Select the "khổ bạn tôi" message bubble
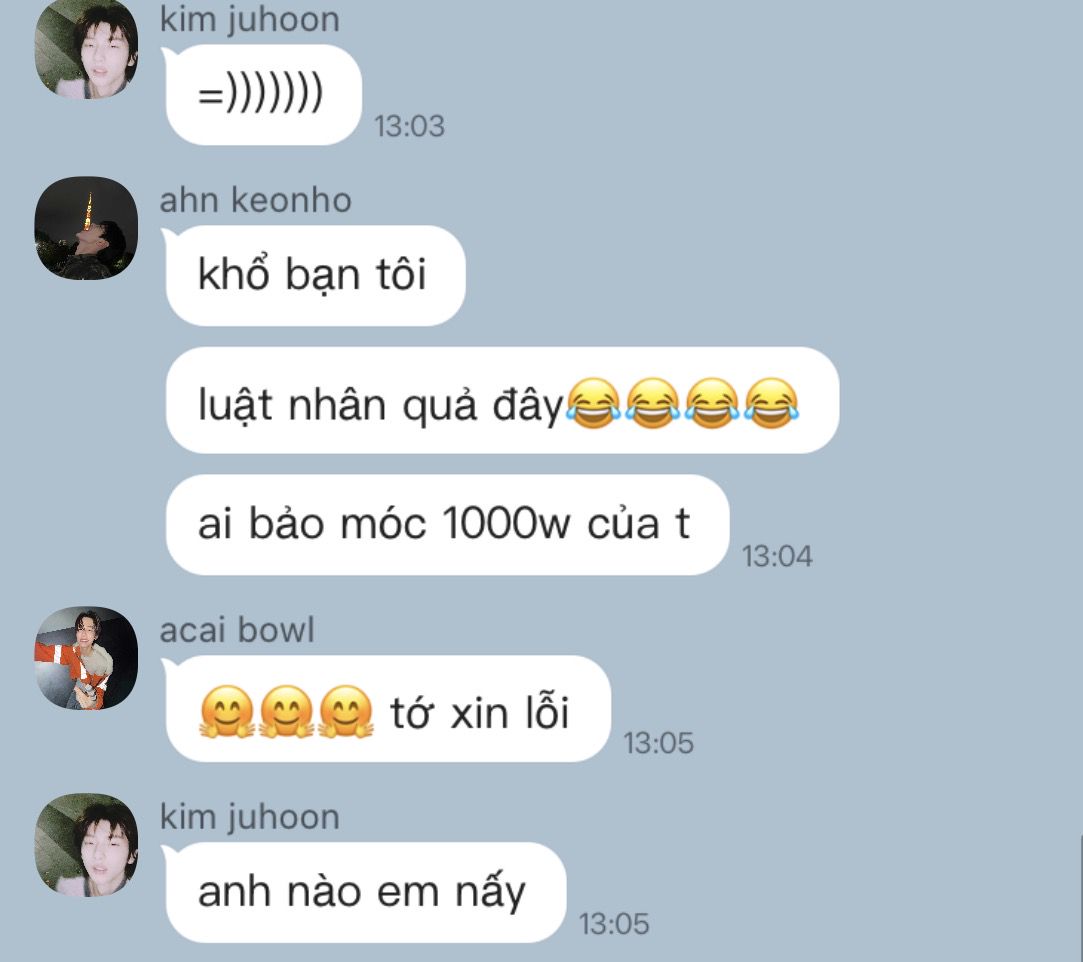1083x962 pixels. 315,276
